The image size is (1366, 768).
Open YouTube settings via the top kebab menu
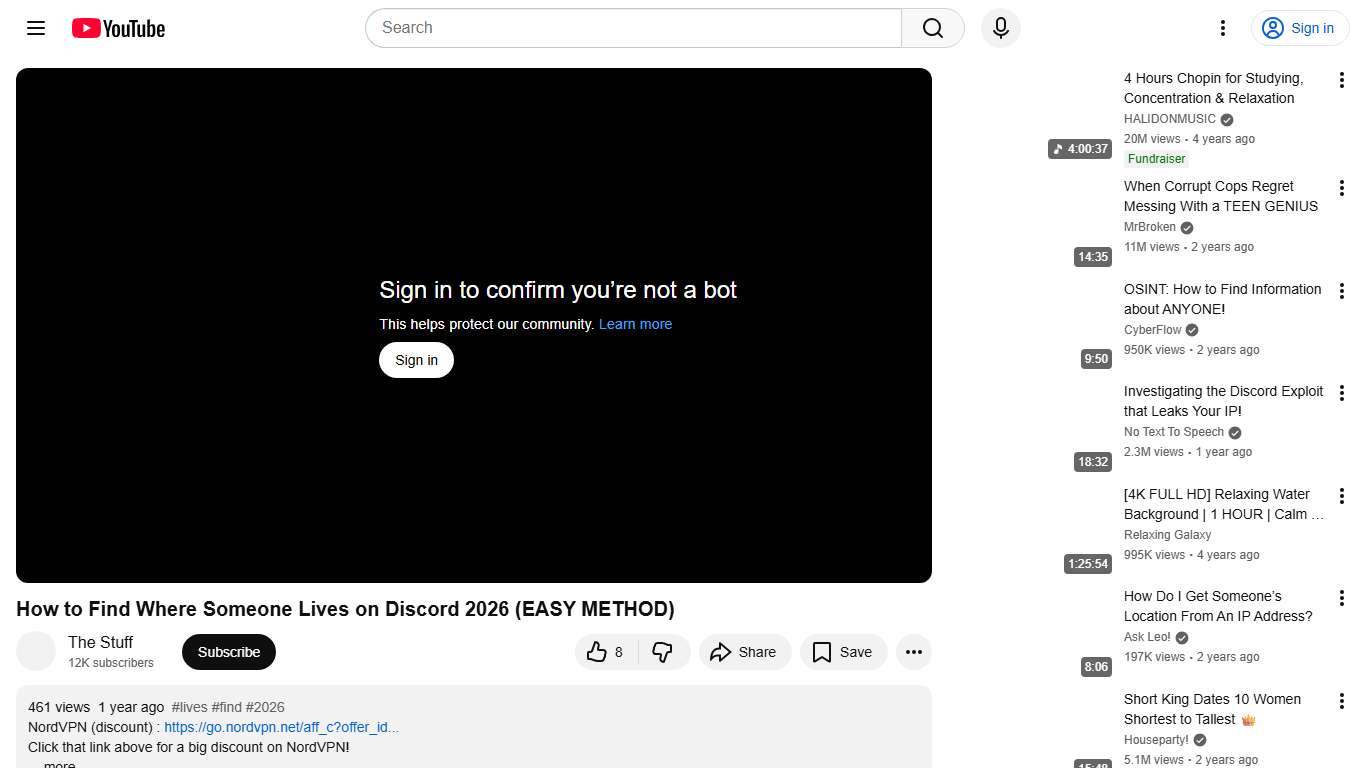[1222, 28]
